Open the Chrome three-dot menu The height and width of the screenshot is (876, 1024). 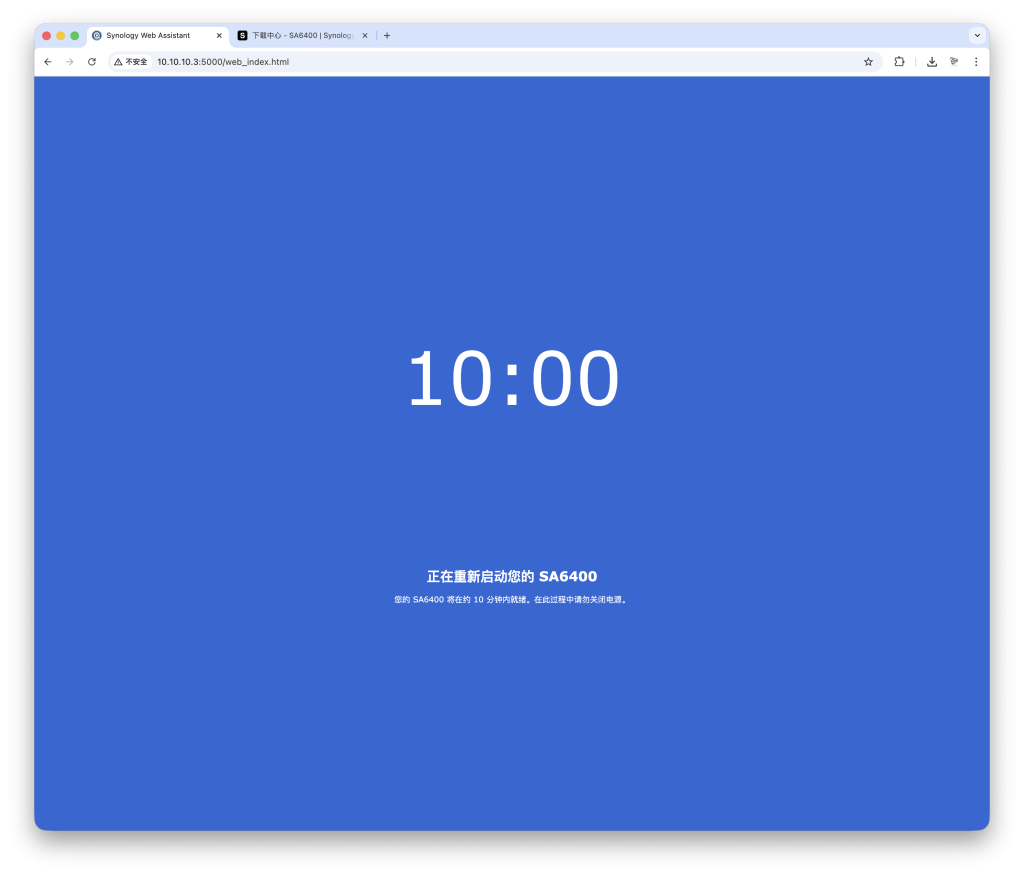point(976,62)
